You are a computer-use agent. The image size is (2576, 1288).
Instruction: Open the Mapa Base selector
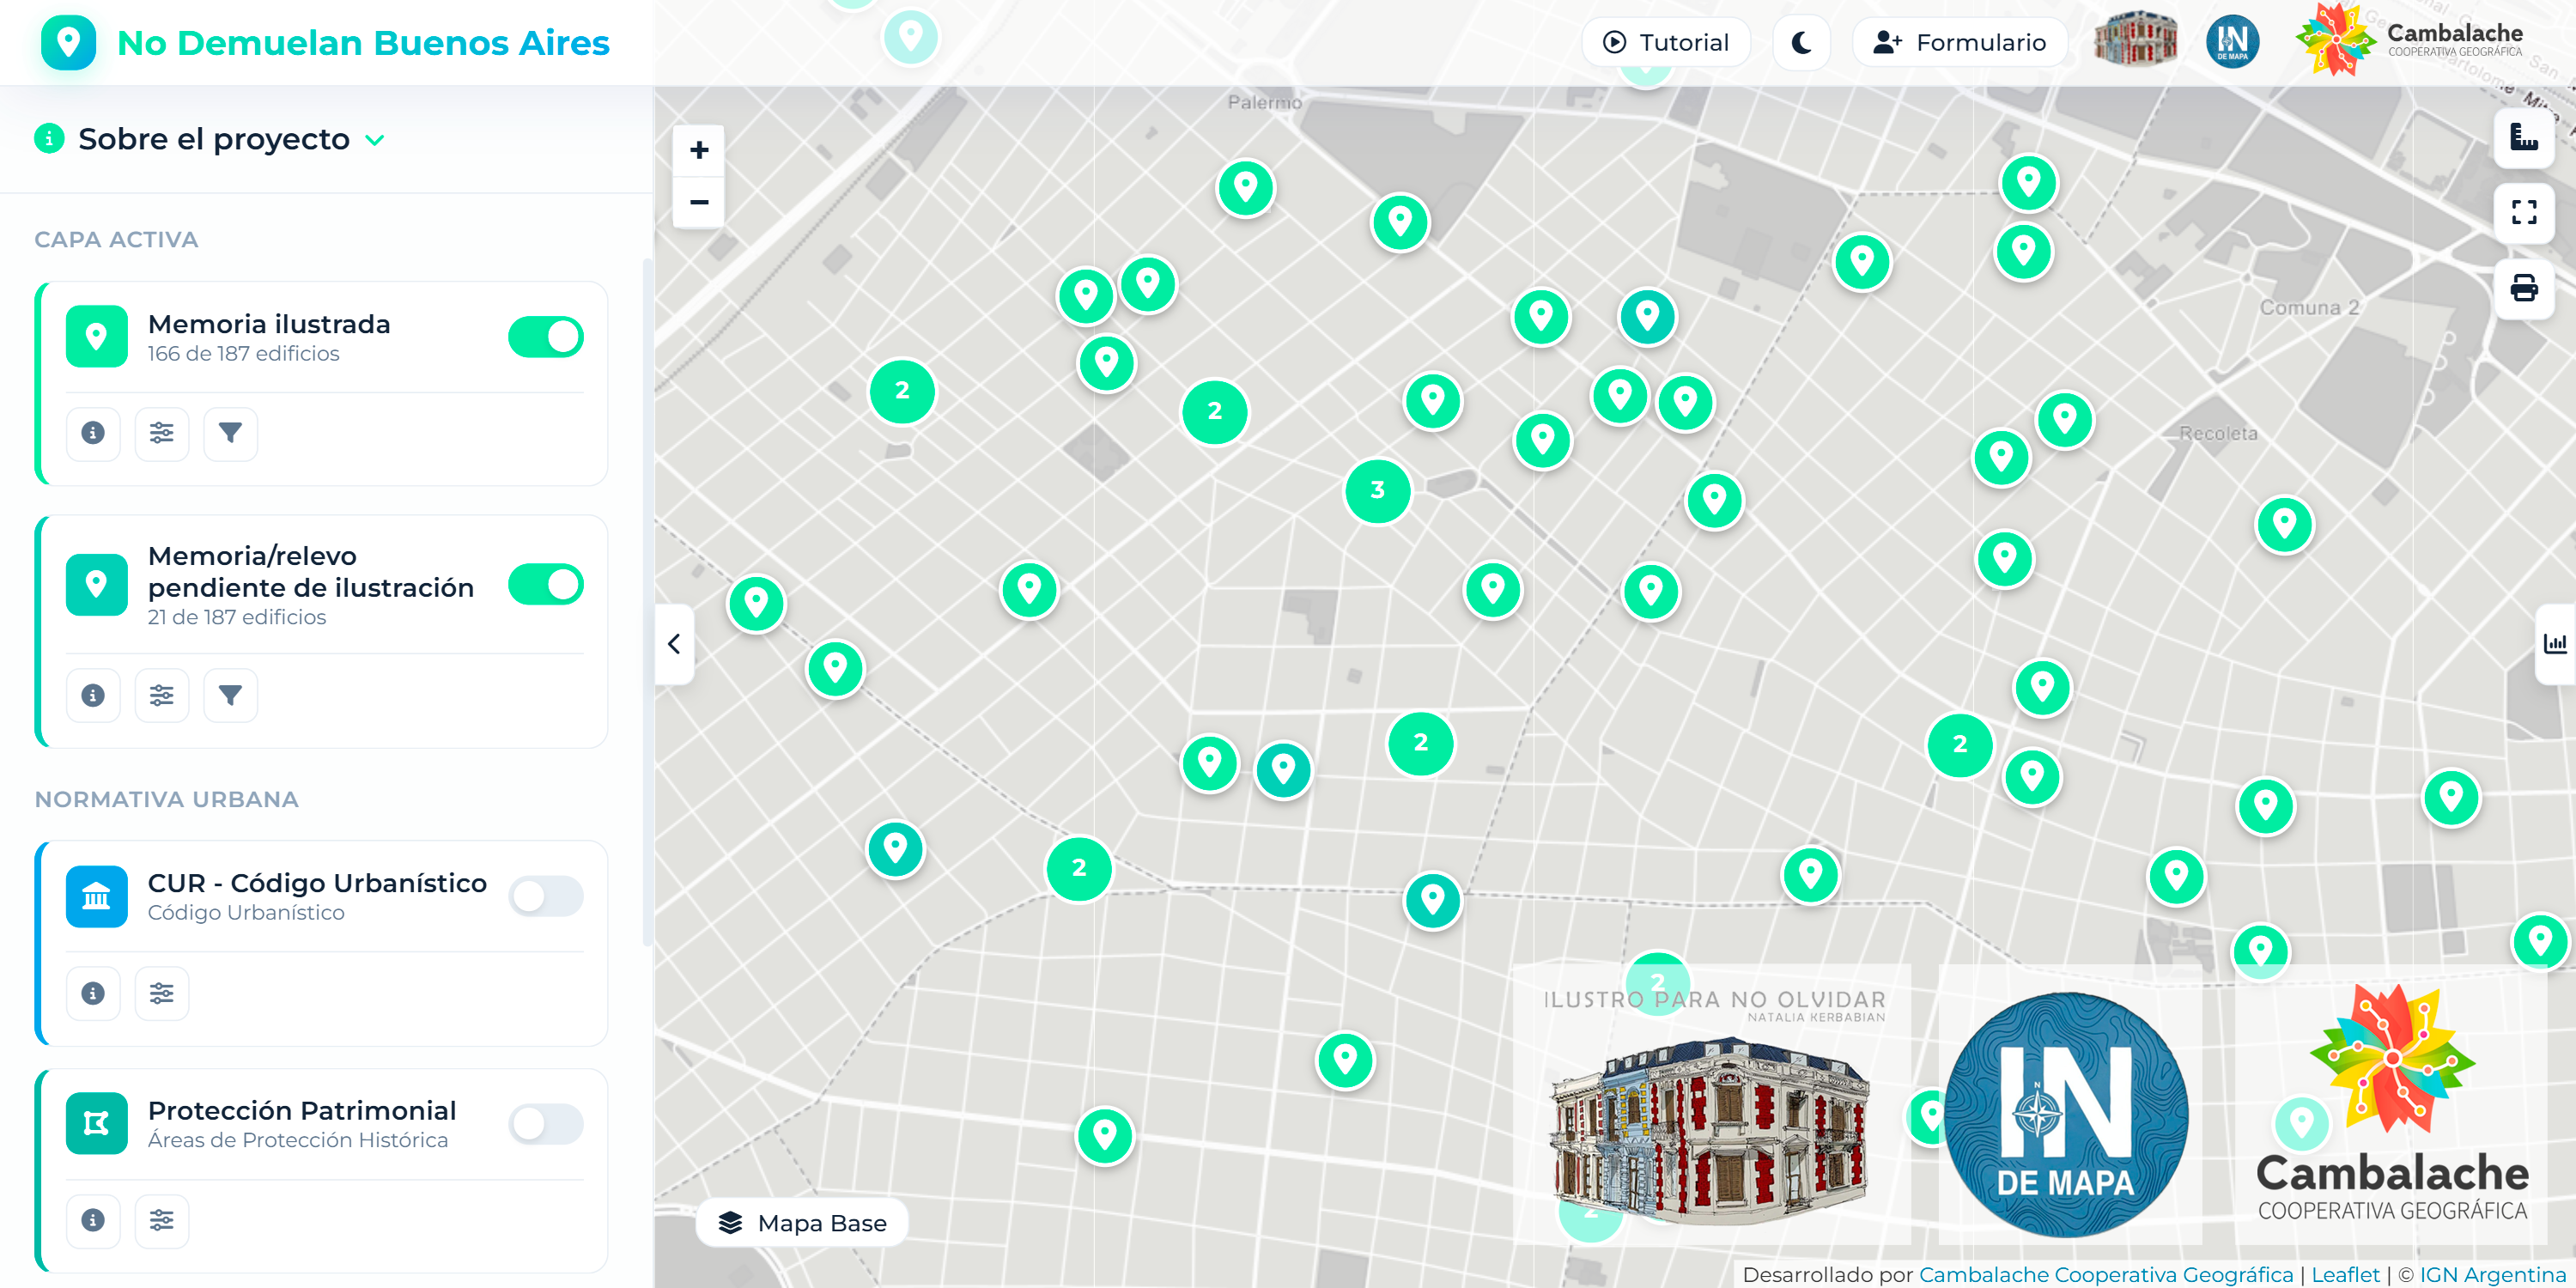click(x=802, y=1222)
